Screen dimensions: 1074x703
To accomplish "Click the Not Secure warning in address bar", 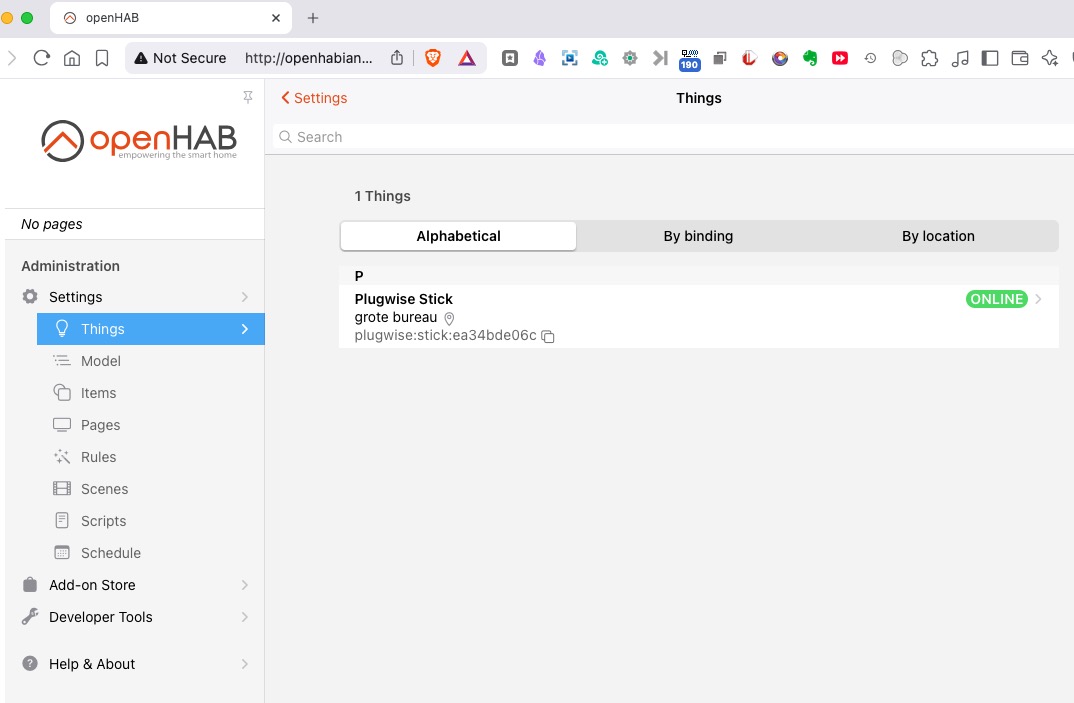I will tap(181, 58).
